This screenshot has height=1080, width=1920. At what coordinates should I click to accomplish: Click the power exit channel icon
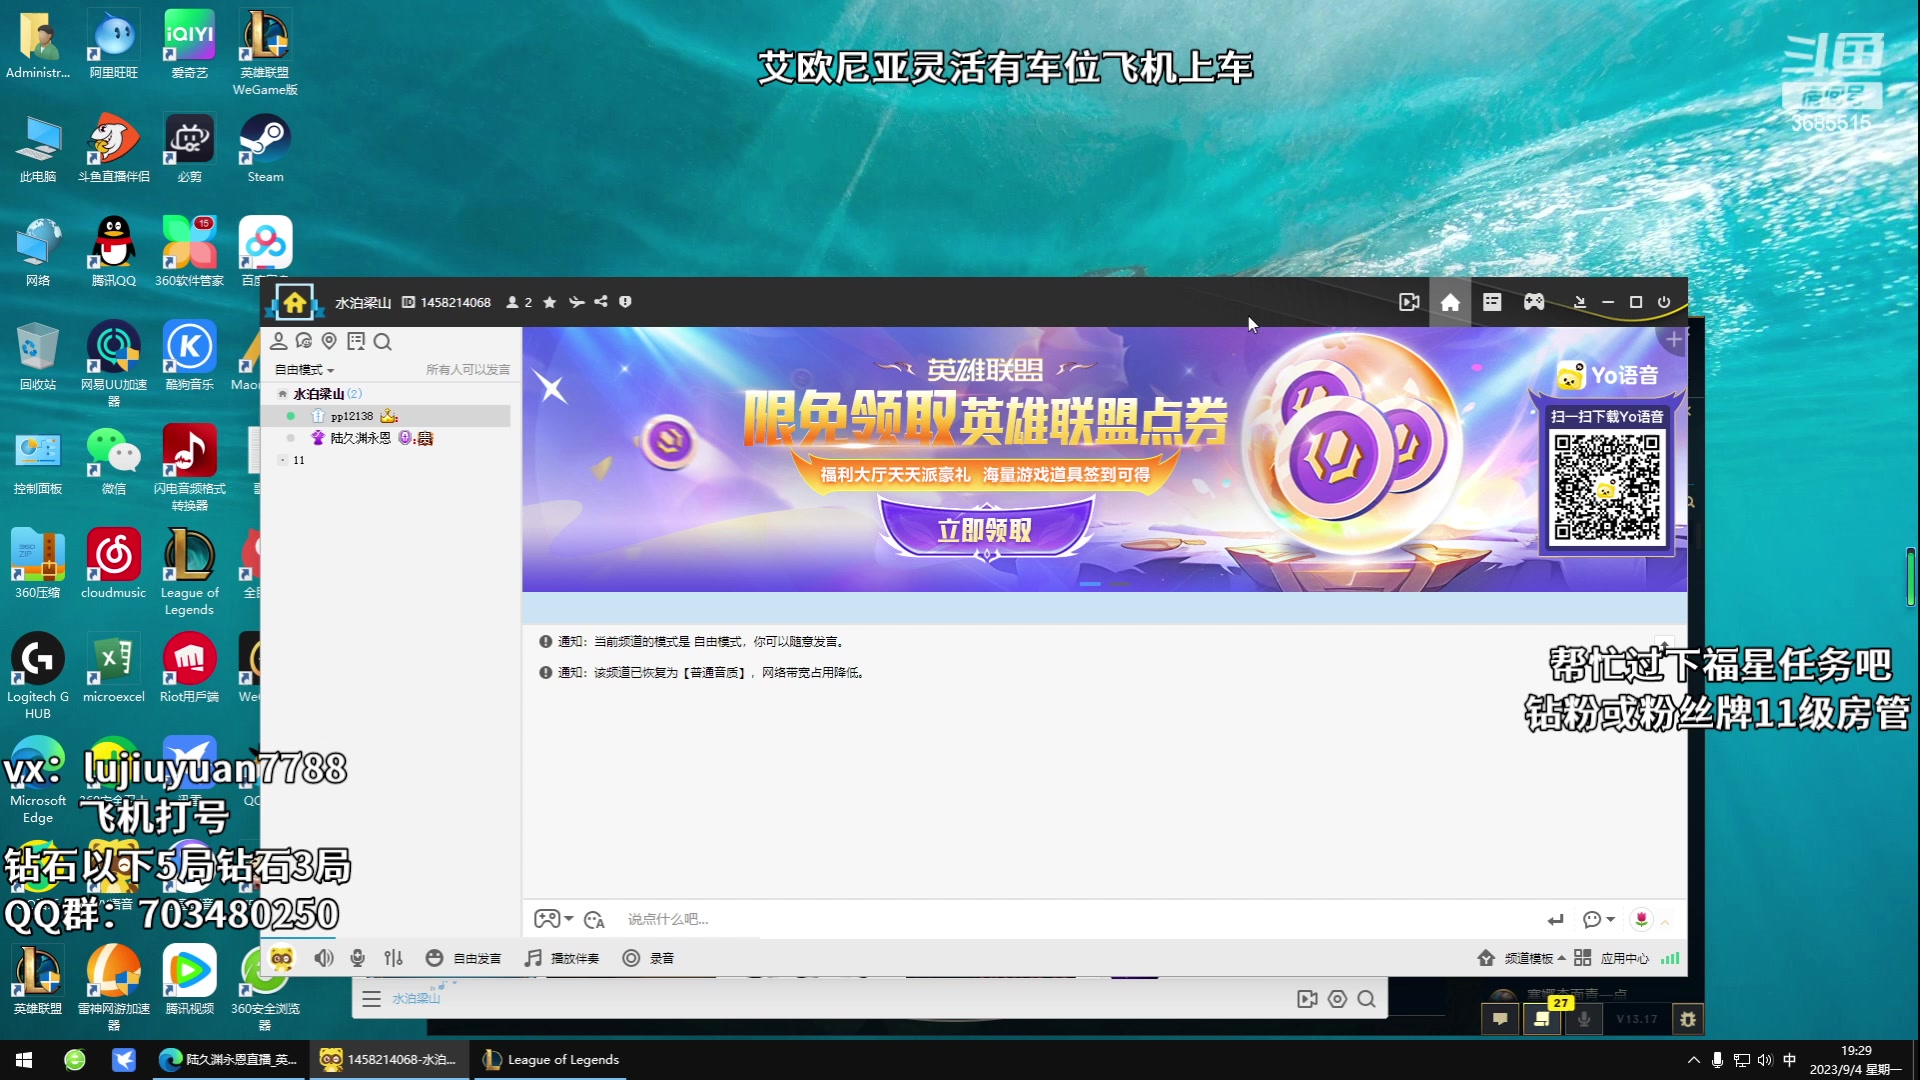tap(1664, 302)
